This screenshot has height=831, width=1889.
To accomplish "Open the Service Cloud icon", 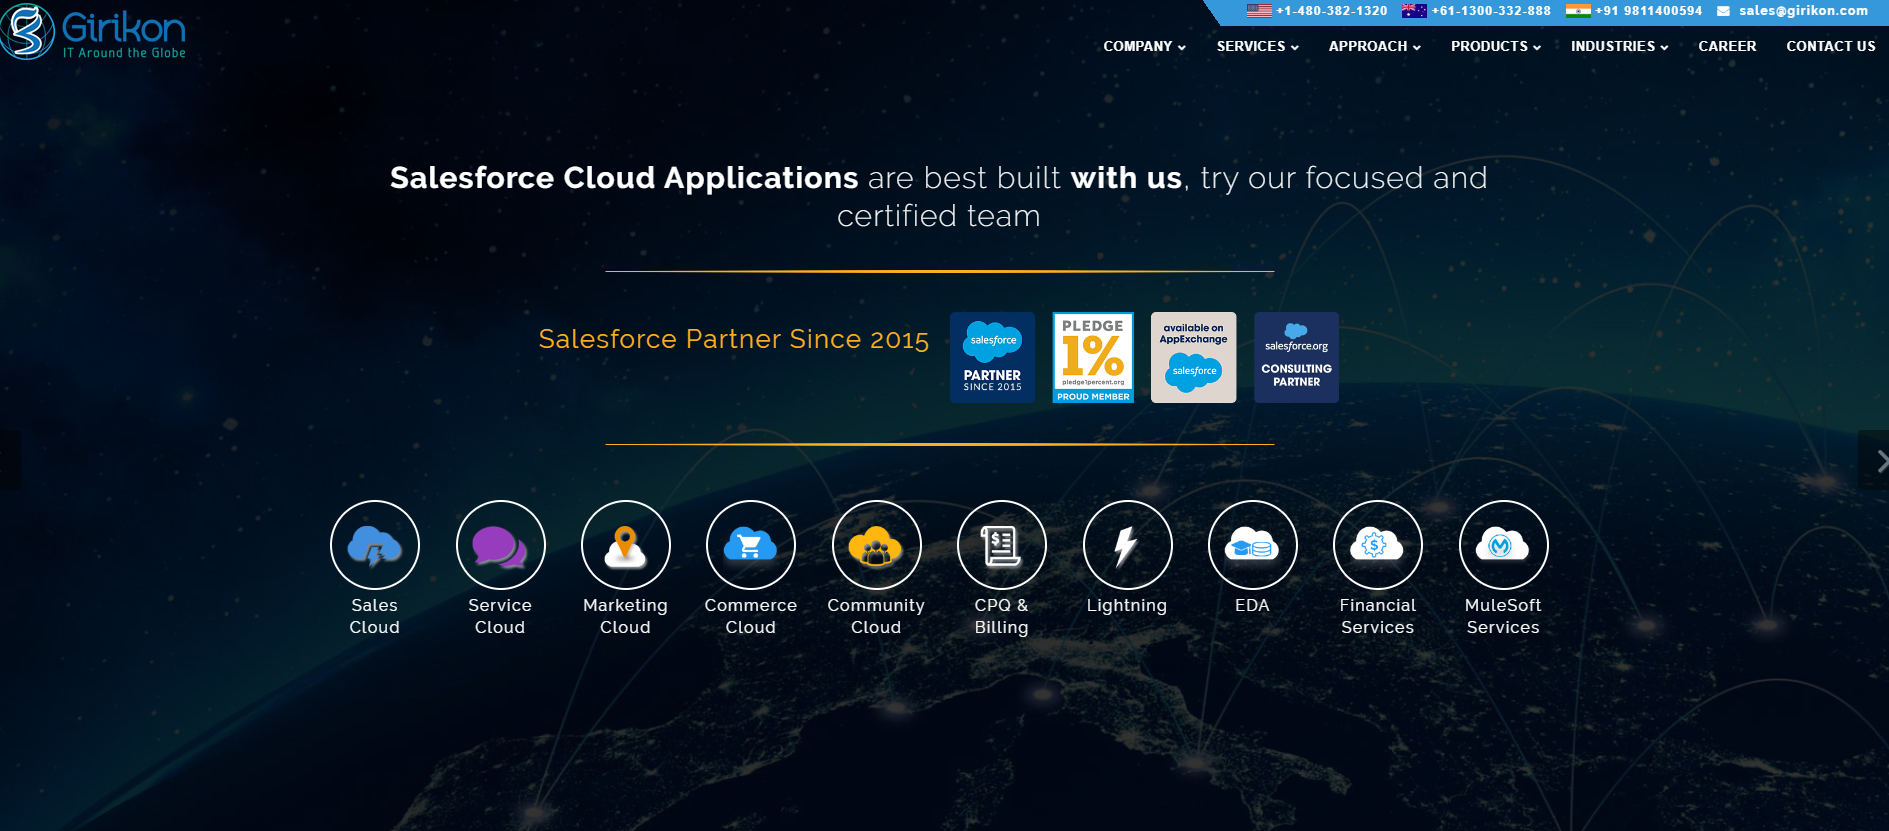I will pyautogui.click(x=500, y=545).
